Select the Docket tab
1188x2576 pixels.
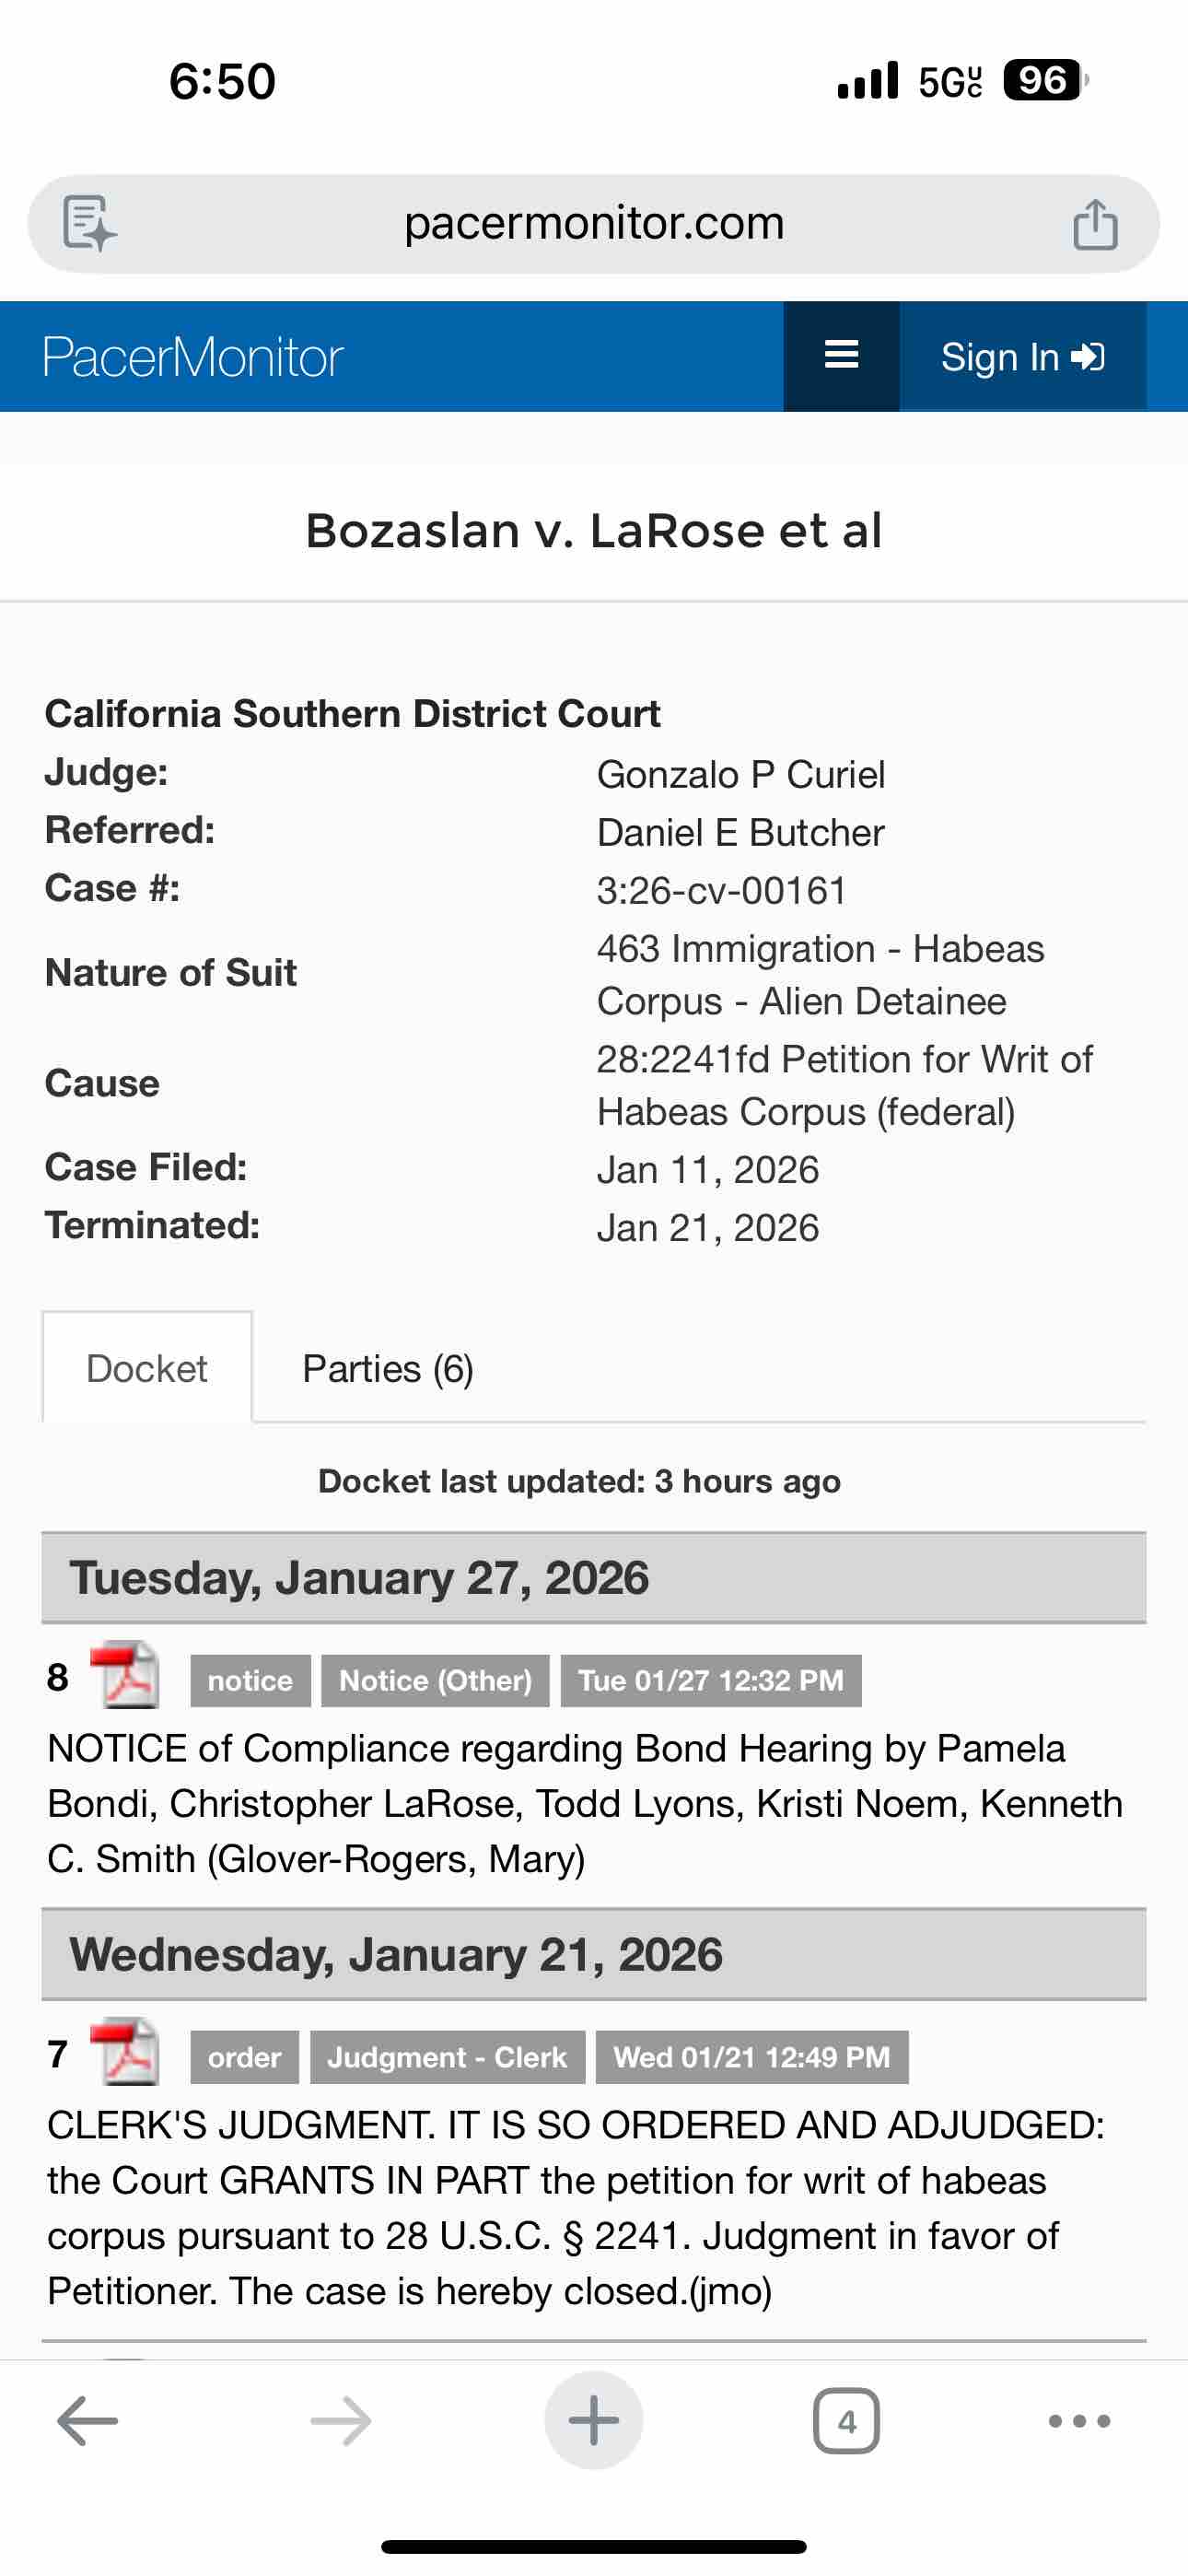pyautogui.click(x=147, y=1368)
